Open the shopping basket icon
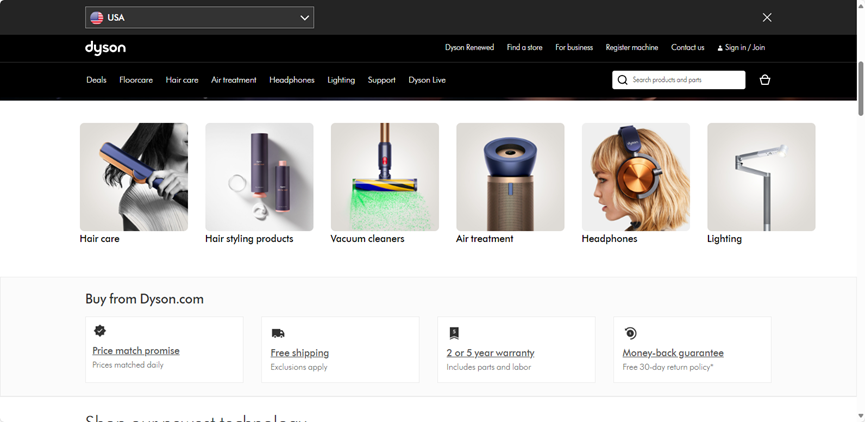The image size is (865, 422). 765,80
